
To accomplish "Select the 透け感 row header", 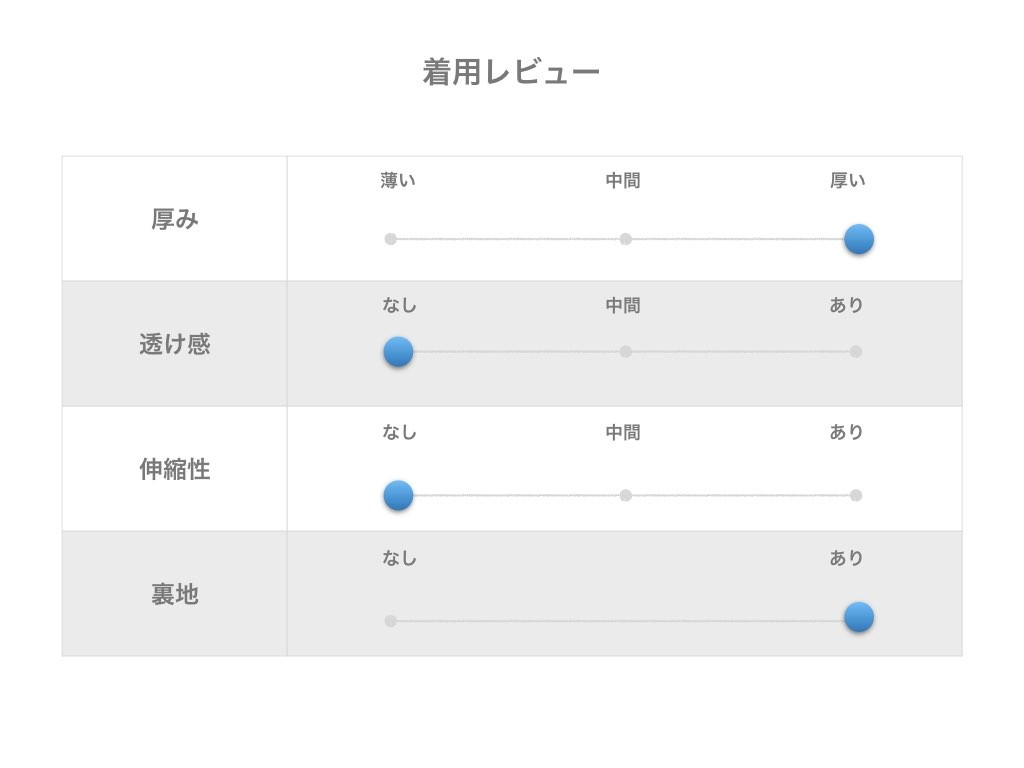I will (175, 344).
